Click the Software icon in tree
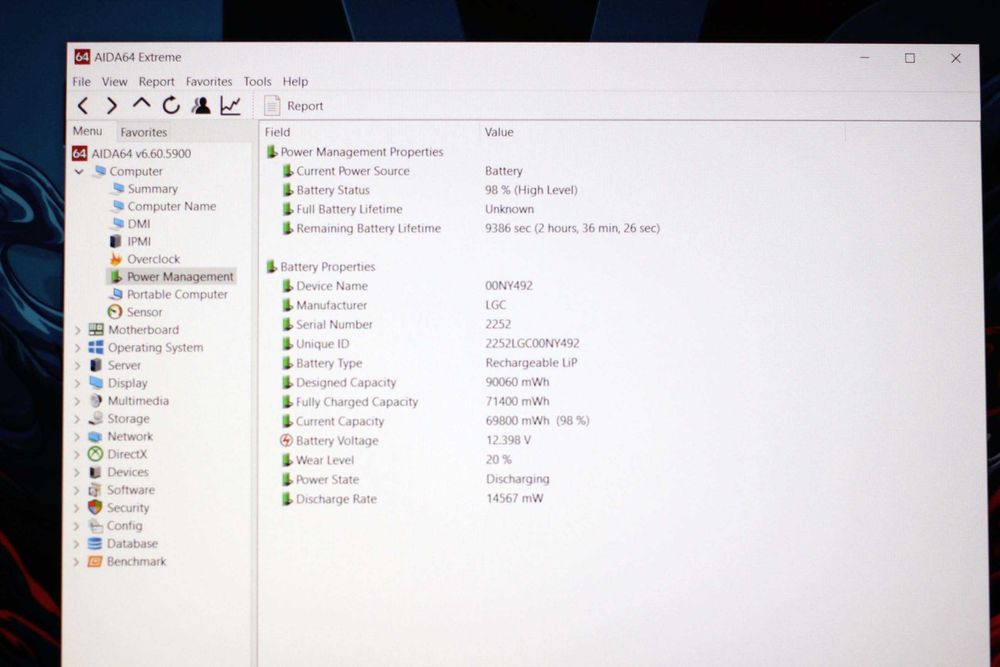The height and width of the screenshot is (667, 1000). pyautogui.click(x=95, y=490)
